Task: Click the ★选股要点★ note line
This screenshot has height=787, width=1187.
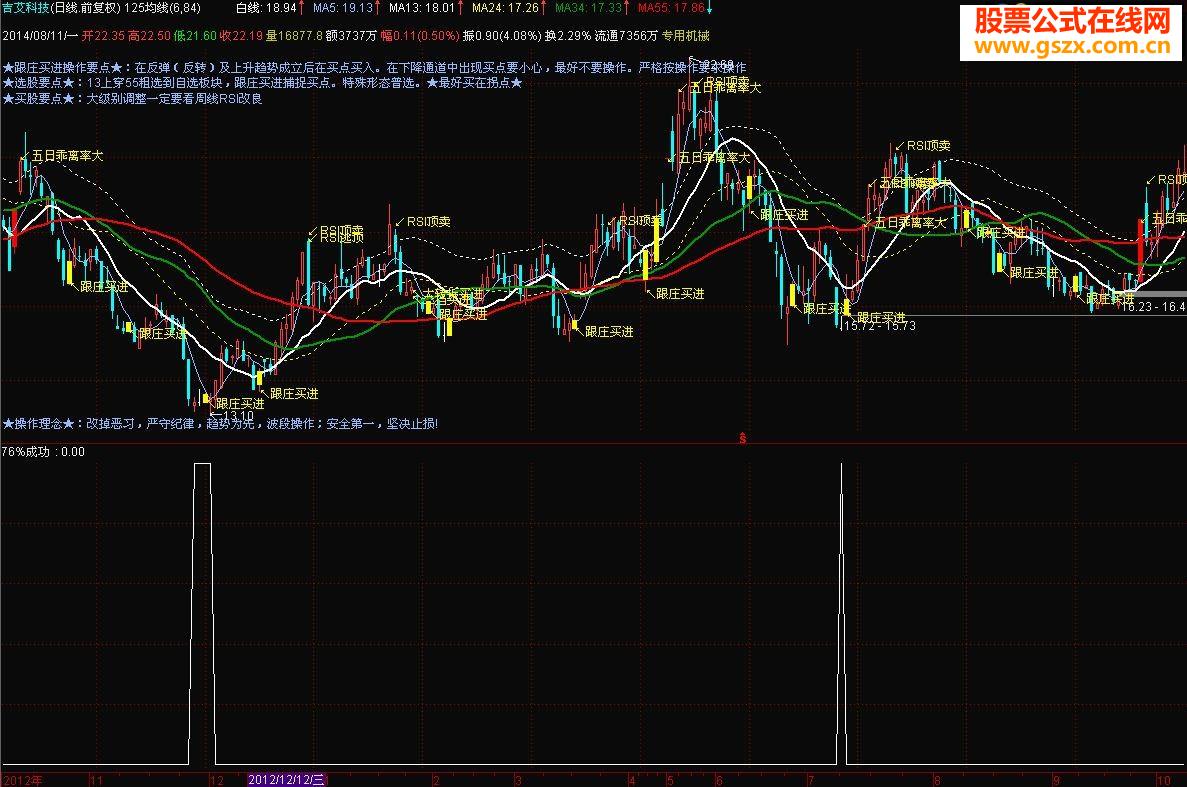Action: 262,82
